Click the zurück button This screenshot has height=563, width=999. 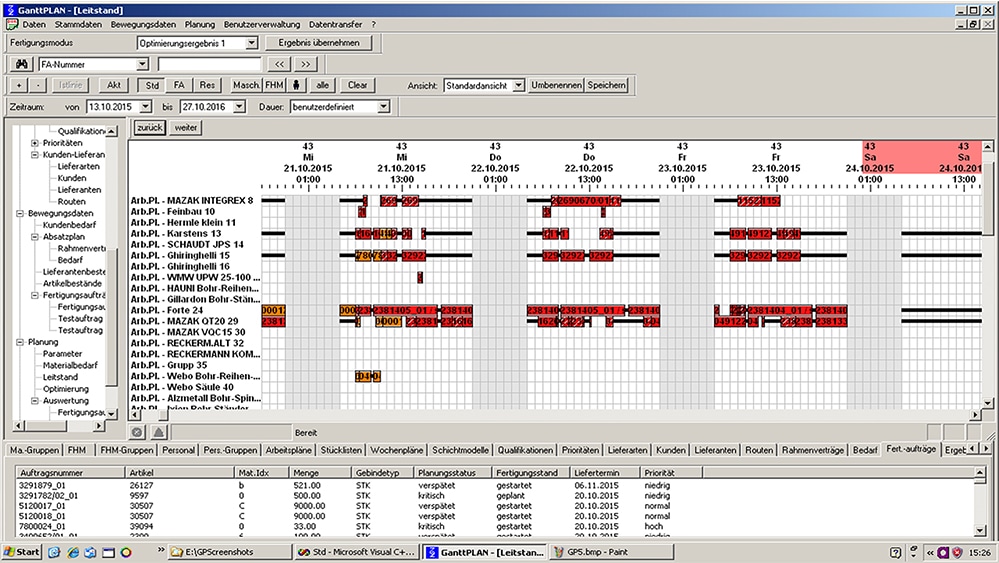pos(150,127)
